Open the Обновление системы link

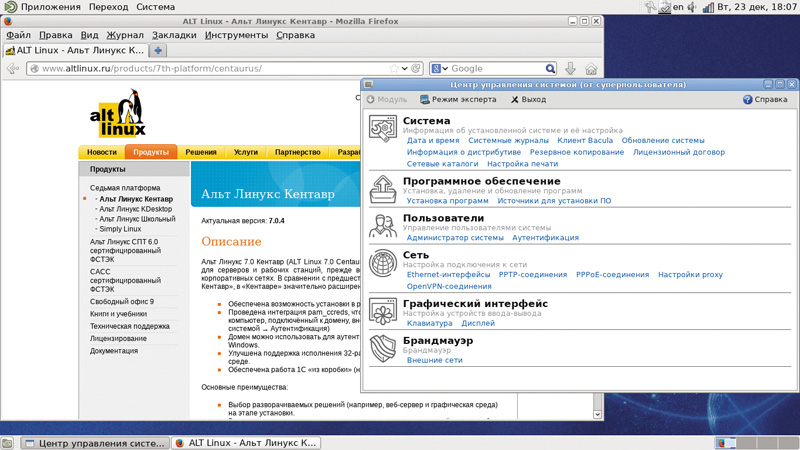pyautogui.click(x=663, y=140)
